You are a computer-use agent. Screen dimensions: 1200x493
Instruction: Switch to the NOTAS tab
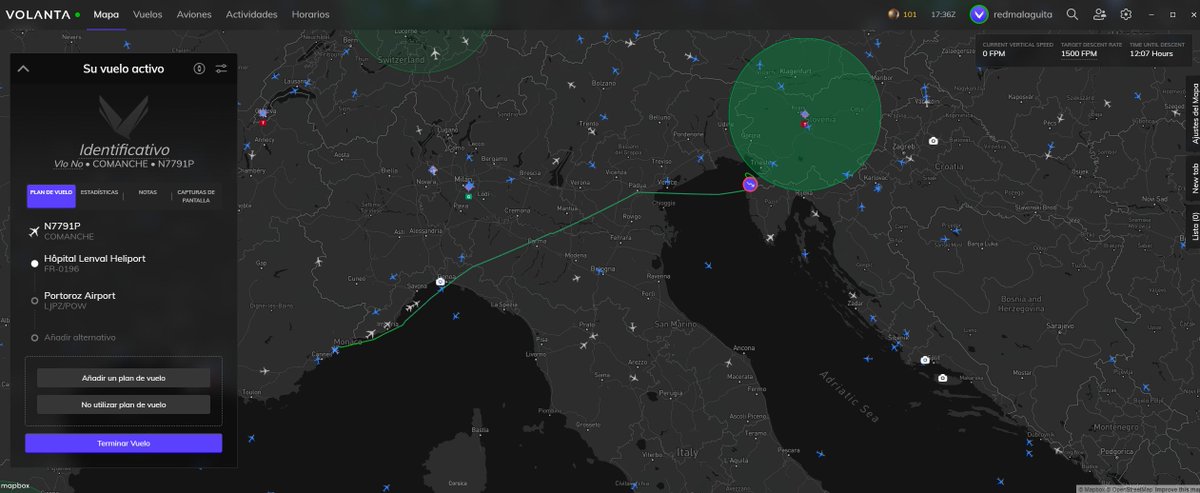[x=148, y=191]
